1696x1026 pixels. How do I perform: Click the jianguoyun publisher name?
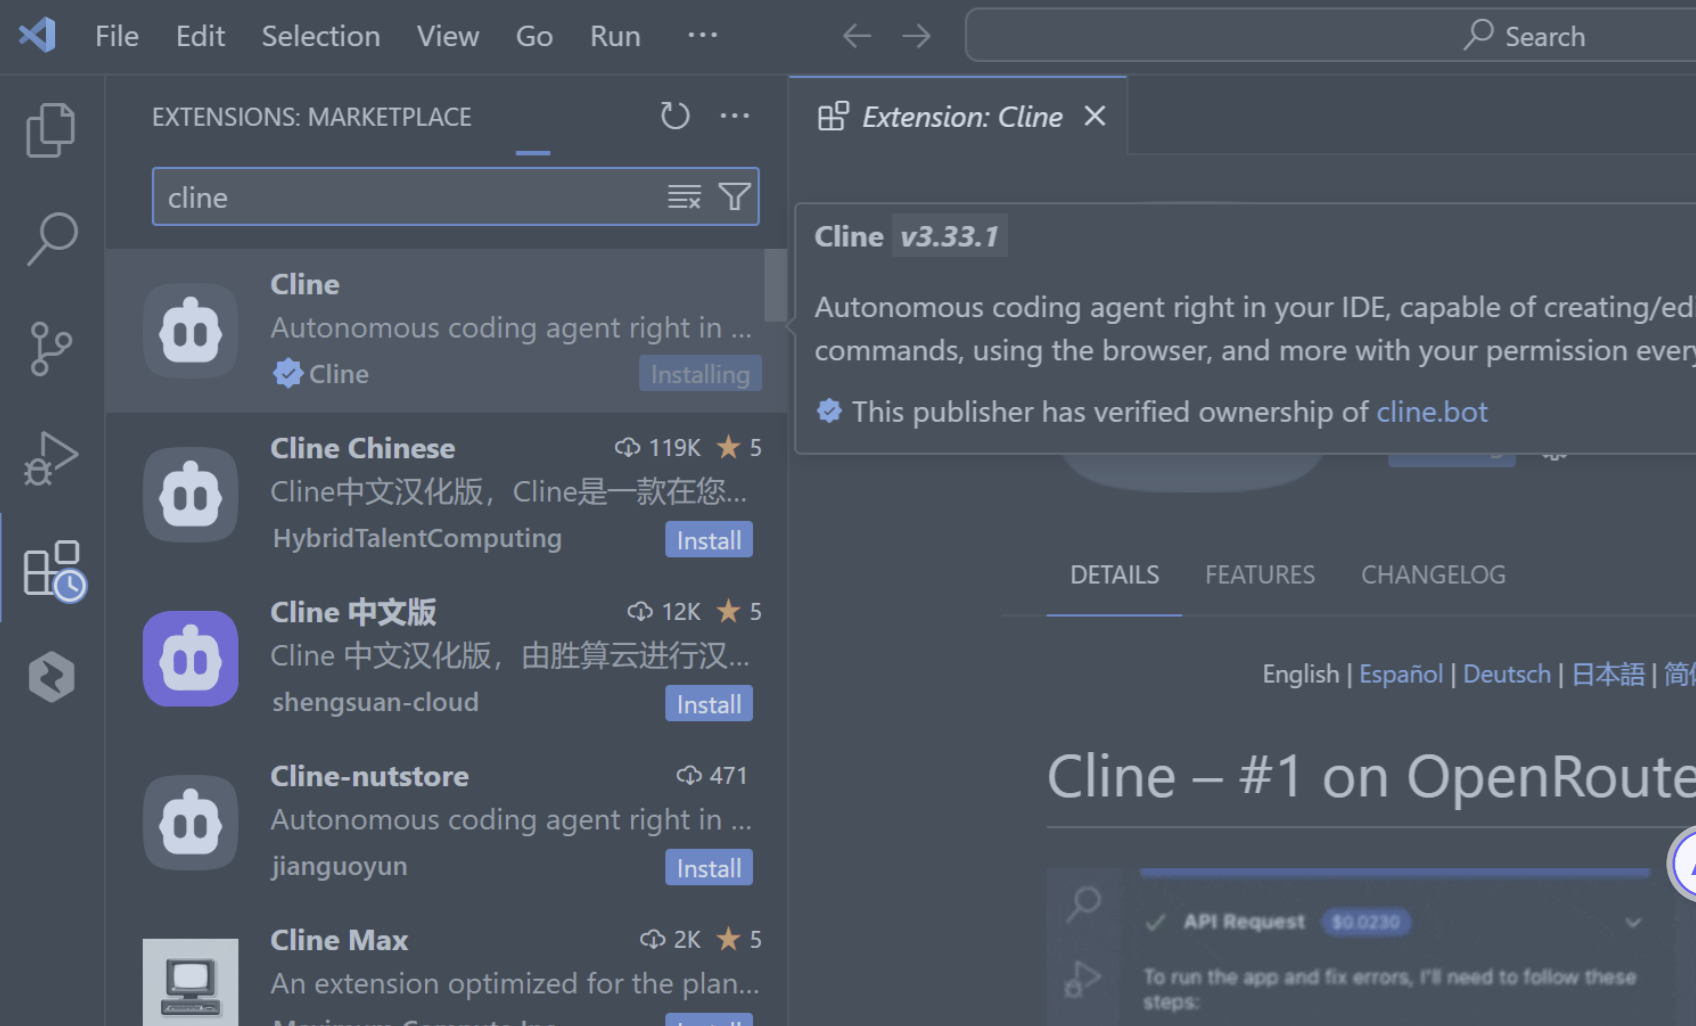tap(339, 866)
